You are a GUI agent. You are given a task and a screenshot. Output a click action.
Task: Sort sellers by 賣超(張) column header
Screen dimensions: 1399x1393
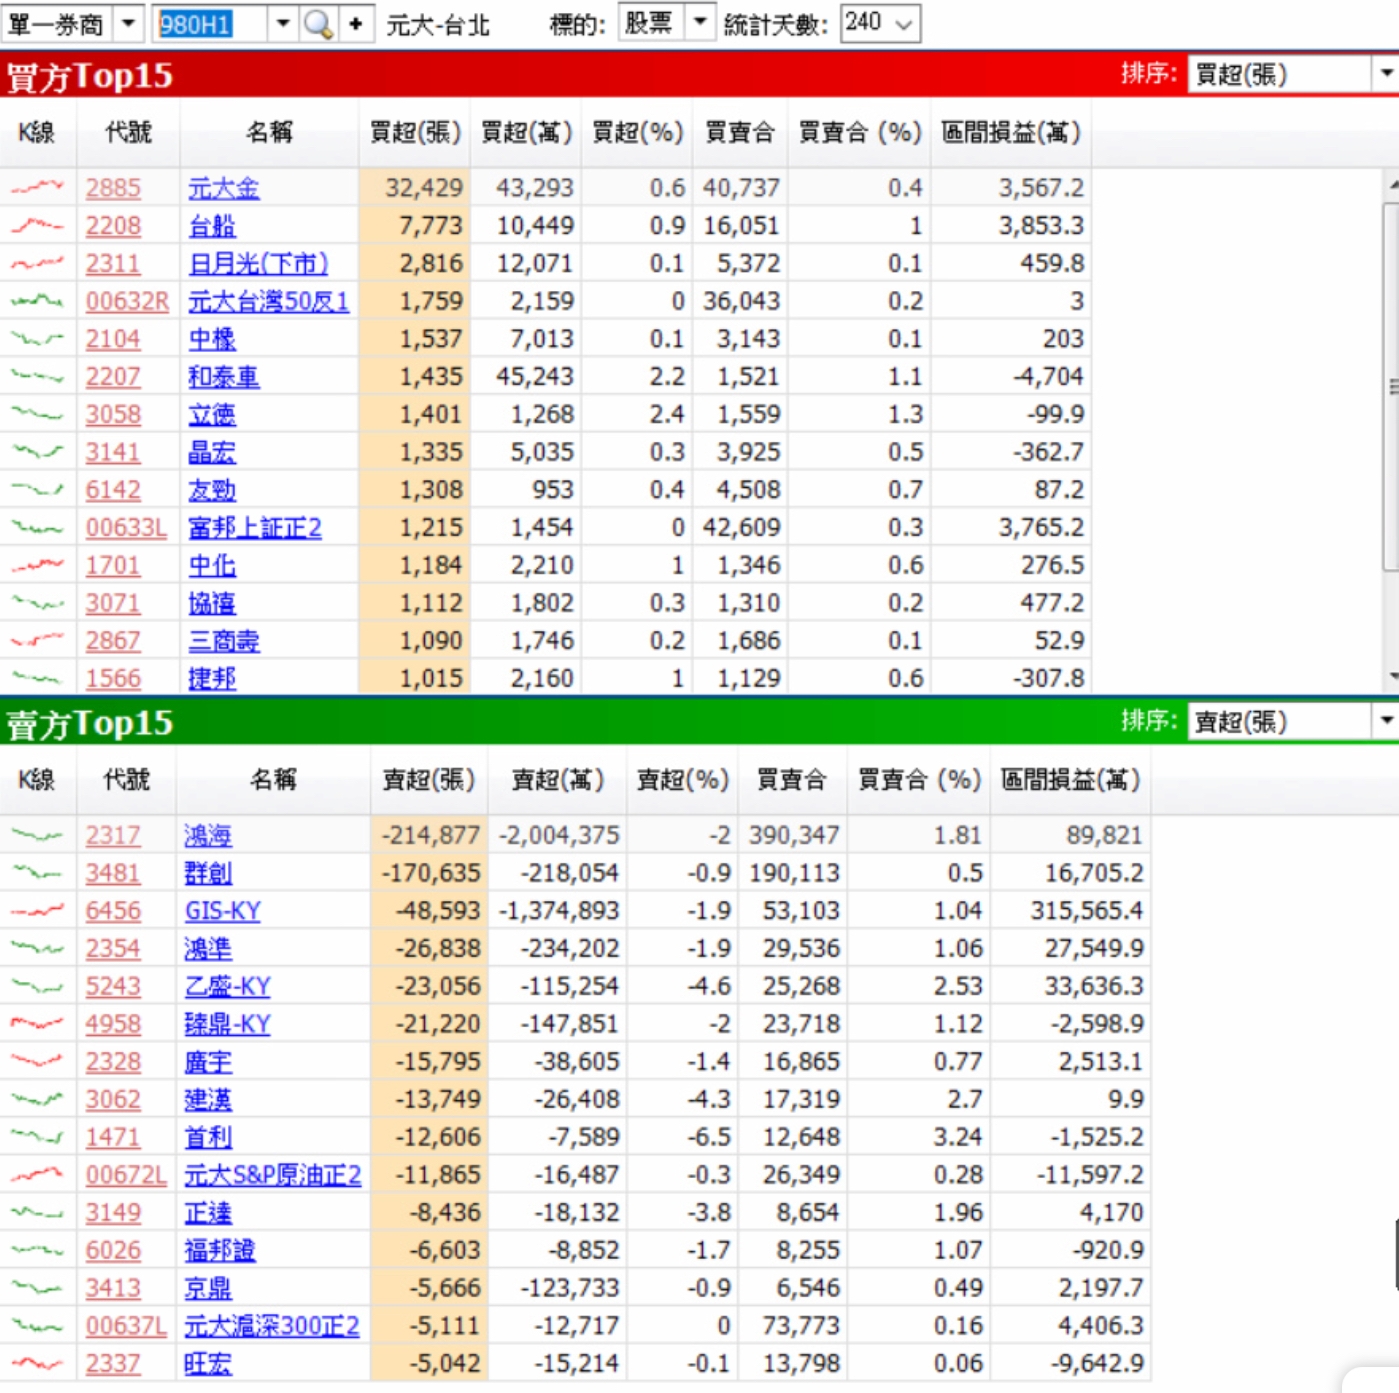(429, 779)
